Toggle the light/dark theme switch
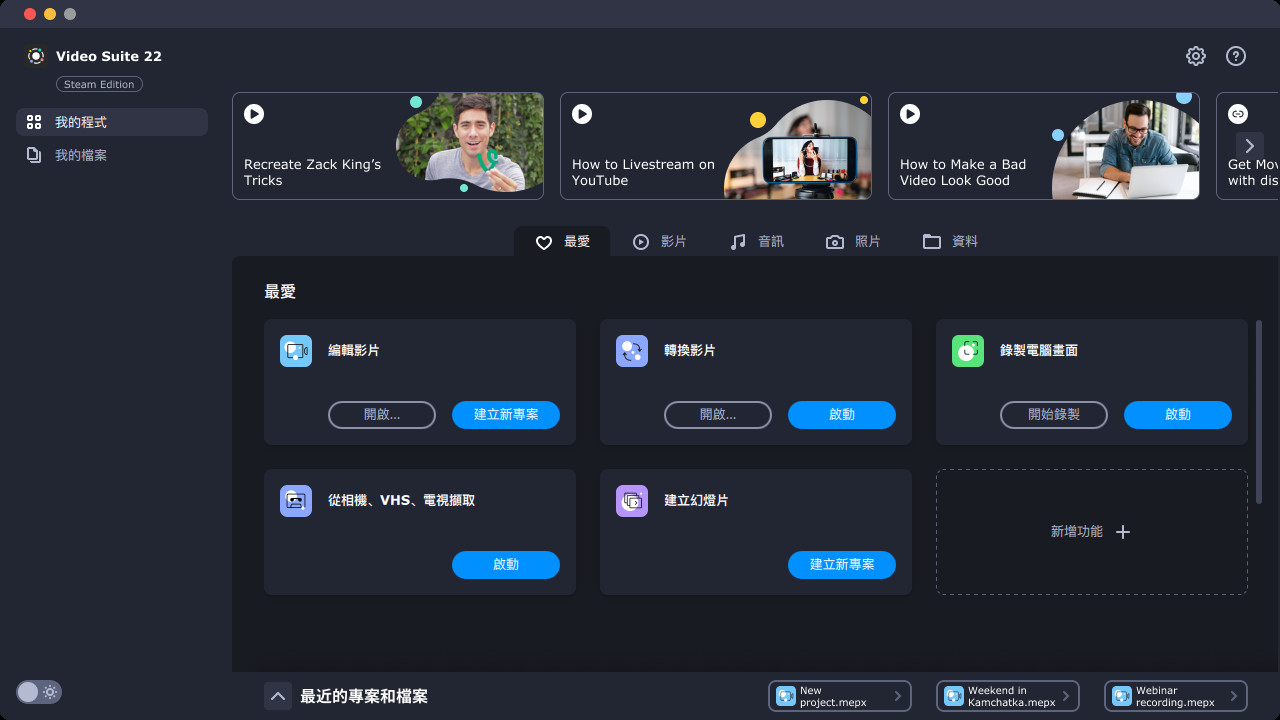Image resolution: width=1280 pixels, height=720 pixels. tap(38, 692)
